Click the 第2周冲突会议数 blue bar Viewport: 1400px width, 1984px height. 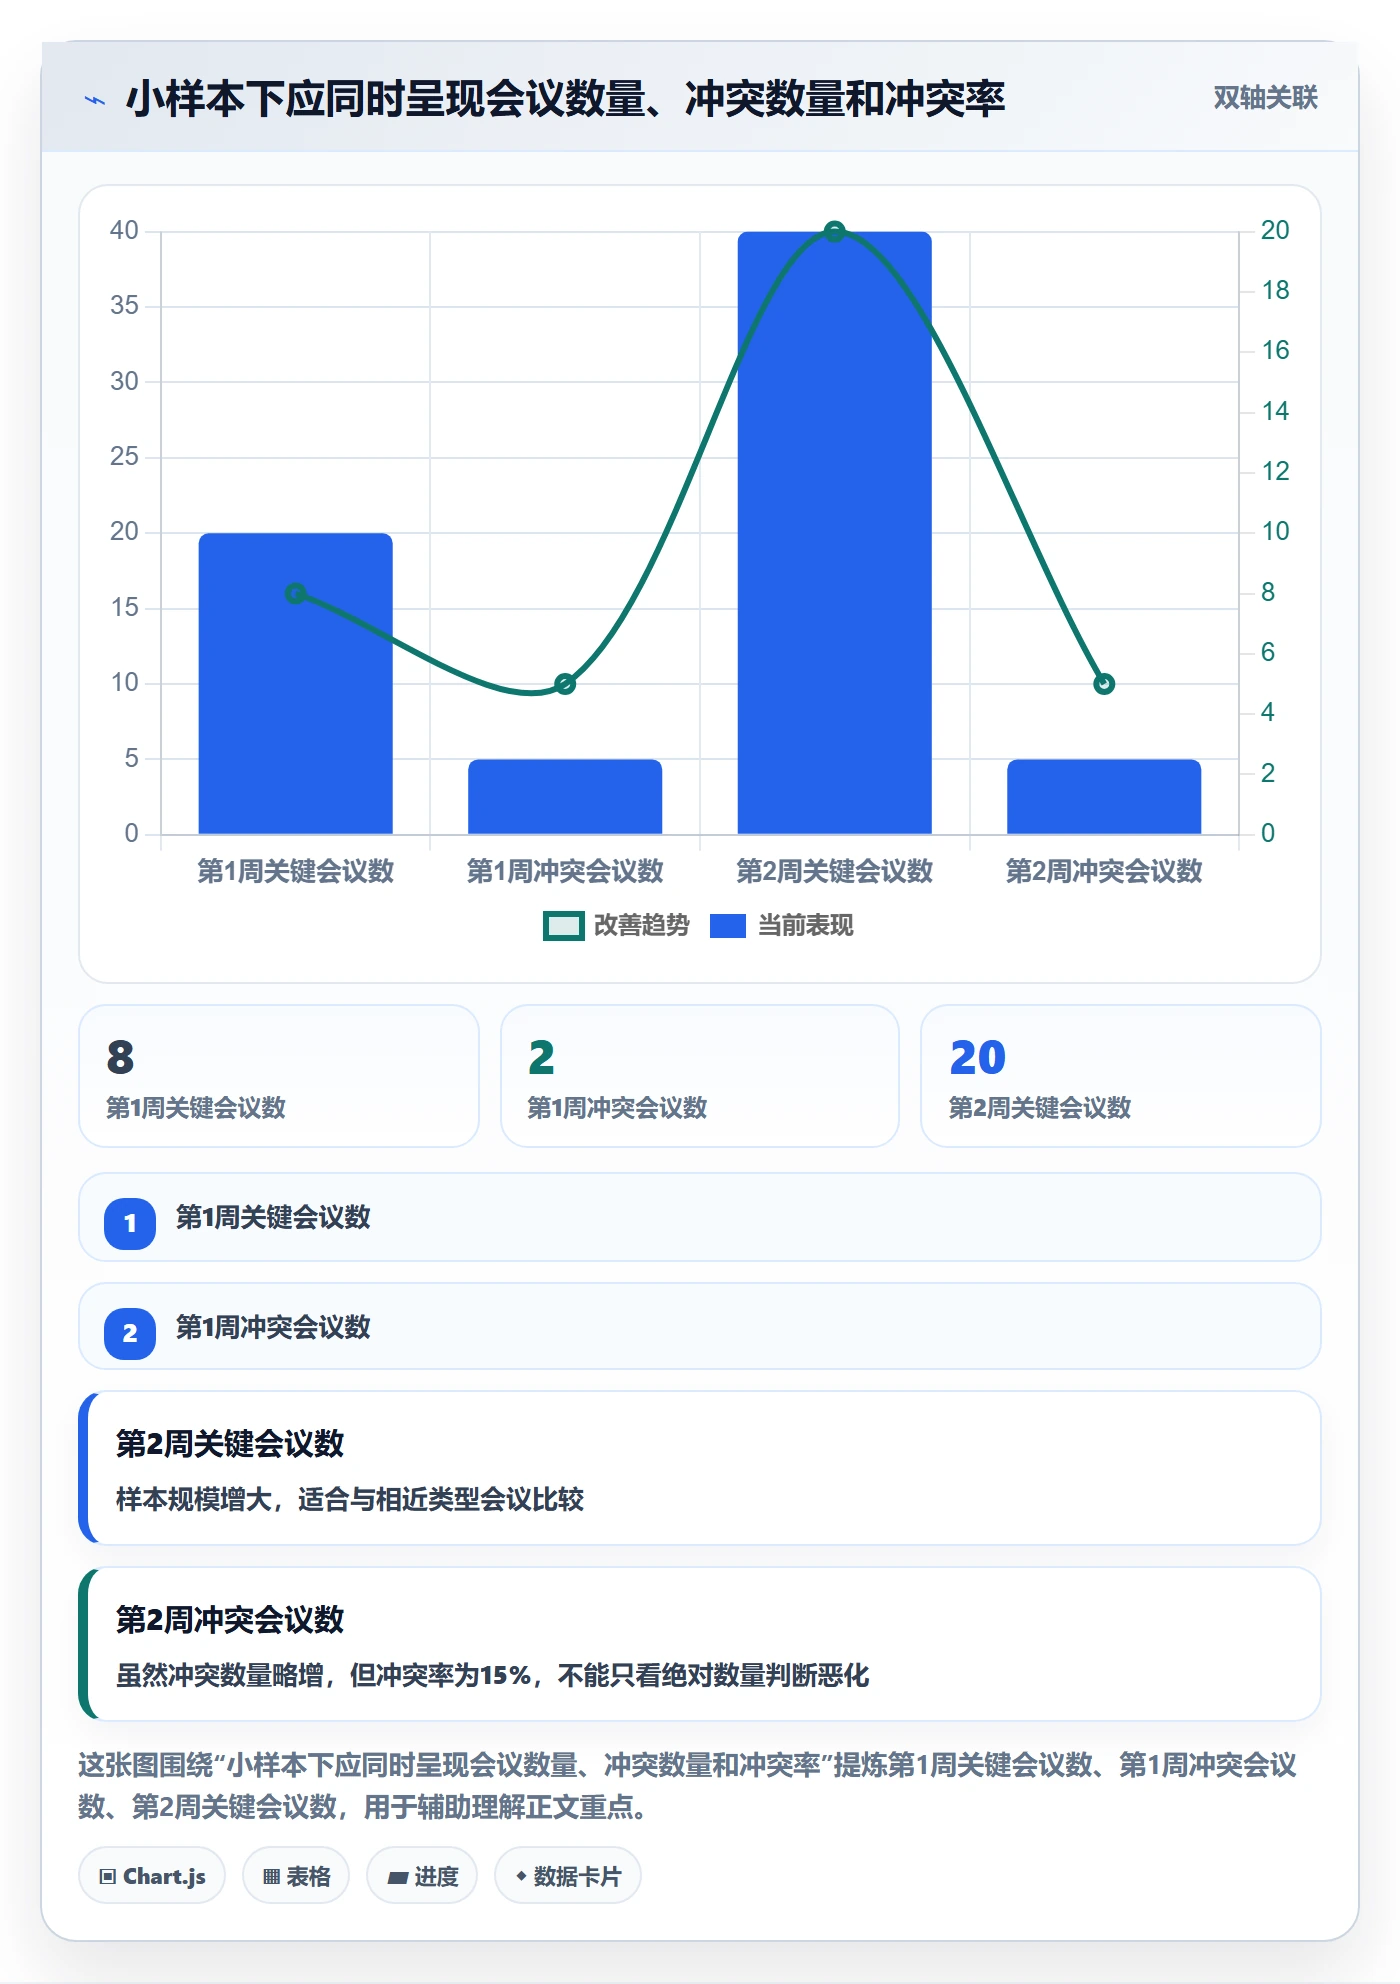tap(1104, 796)
